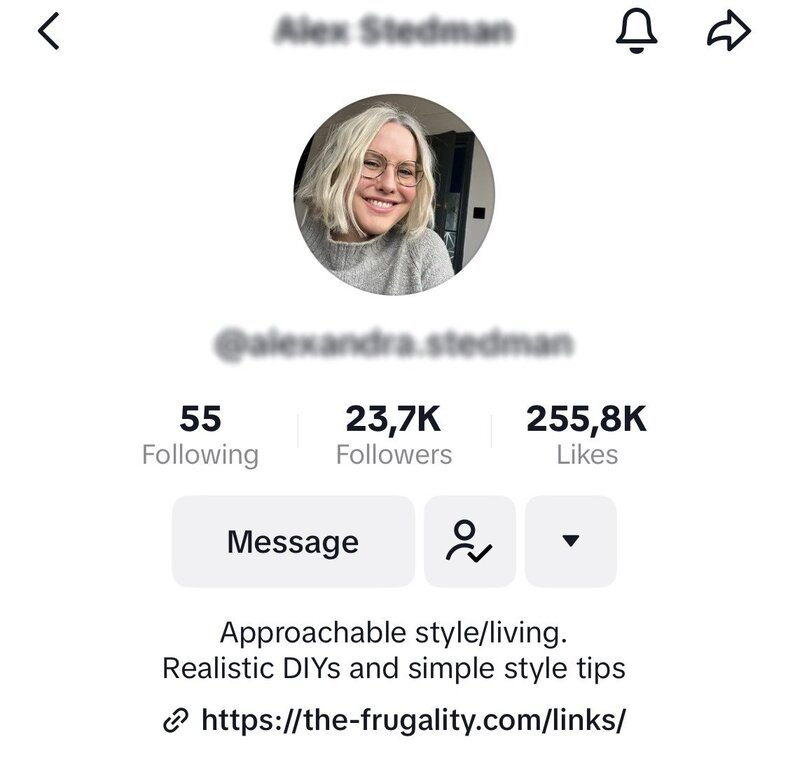
Task: Open the circular profile picture
Action: pos(394,195)
